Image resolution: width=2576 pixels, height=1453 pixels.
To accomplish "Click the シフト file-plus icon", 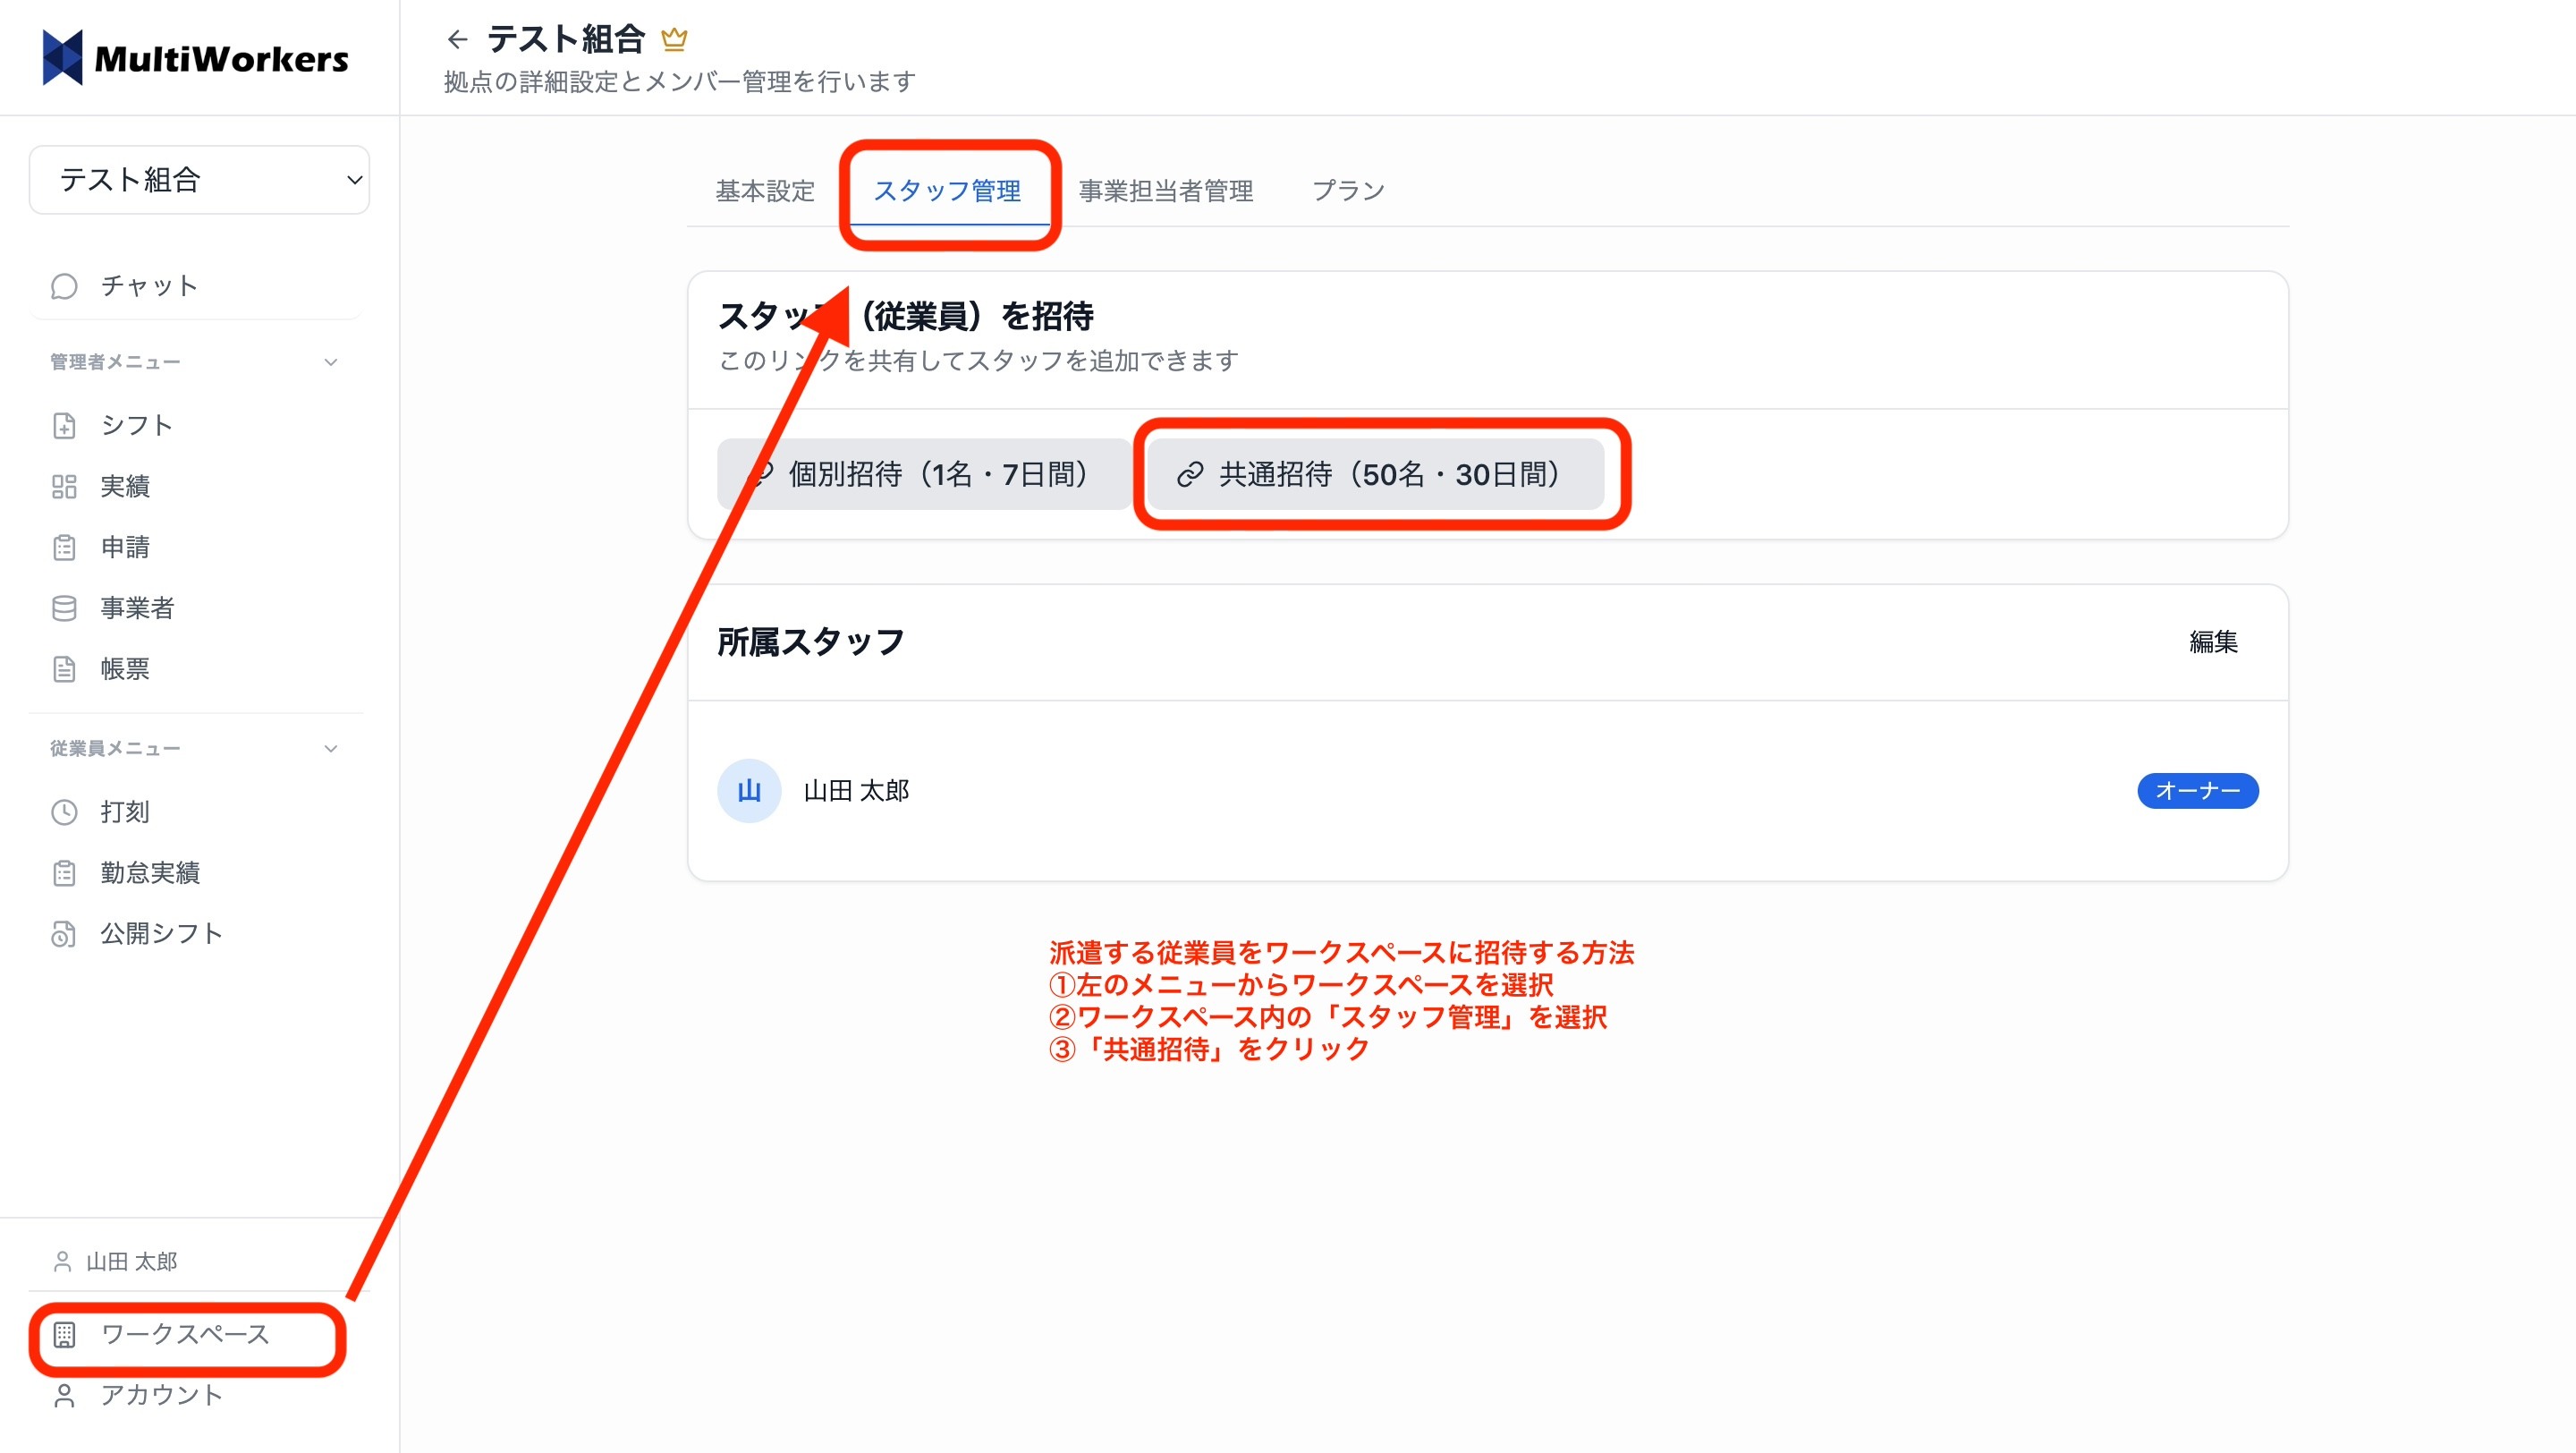I will pyautogui.click(x=64, y=426).
